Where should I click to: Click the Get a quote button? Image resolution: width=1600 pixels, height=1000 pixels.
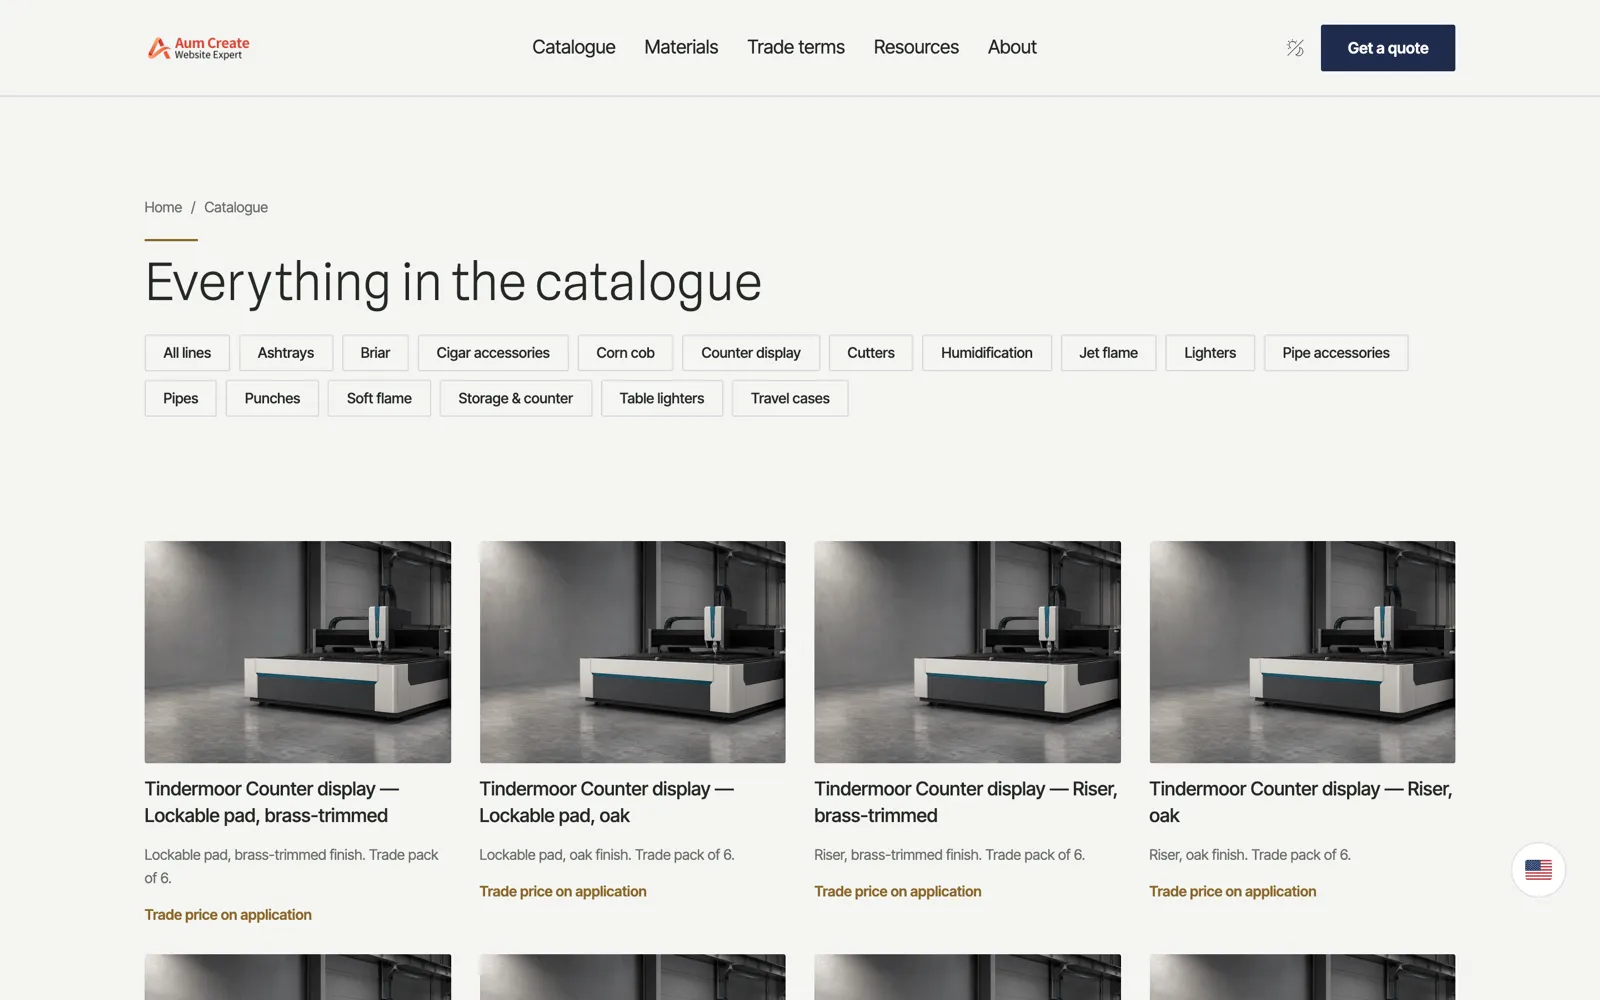point(1388,48)
